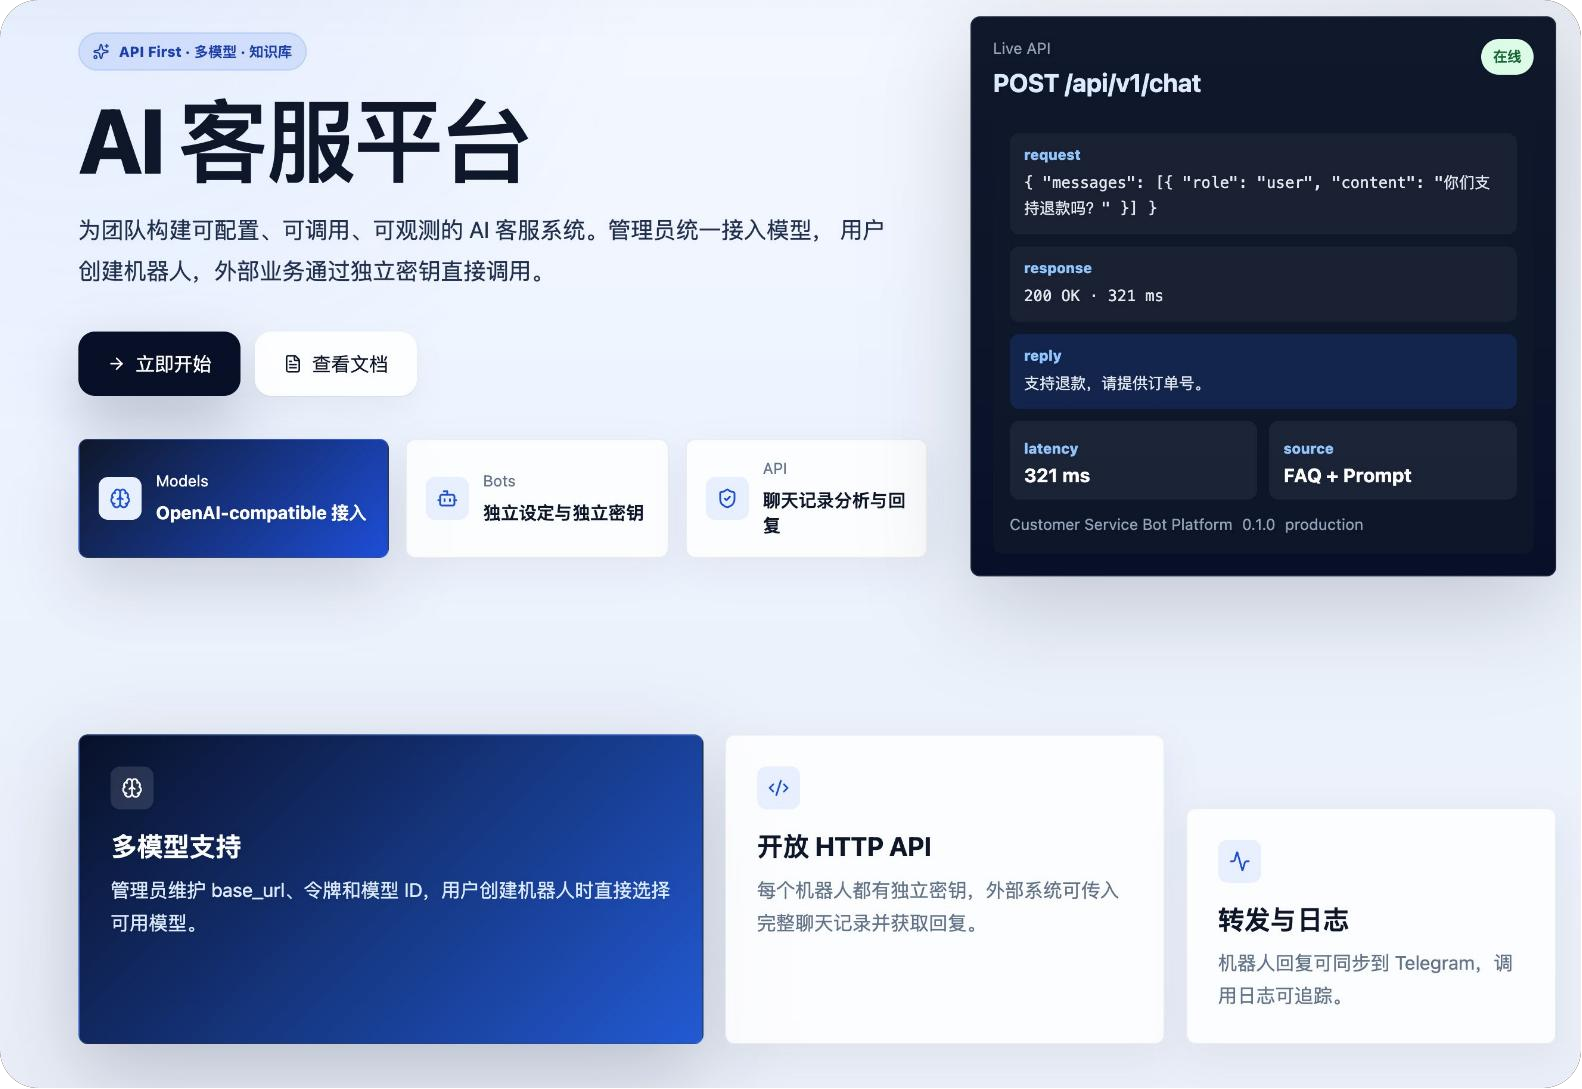Click the source value FAQ + Prompt
This screenshot has width=1582, height=1089.
coord(1347,476)
